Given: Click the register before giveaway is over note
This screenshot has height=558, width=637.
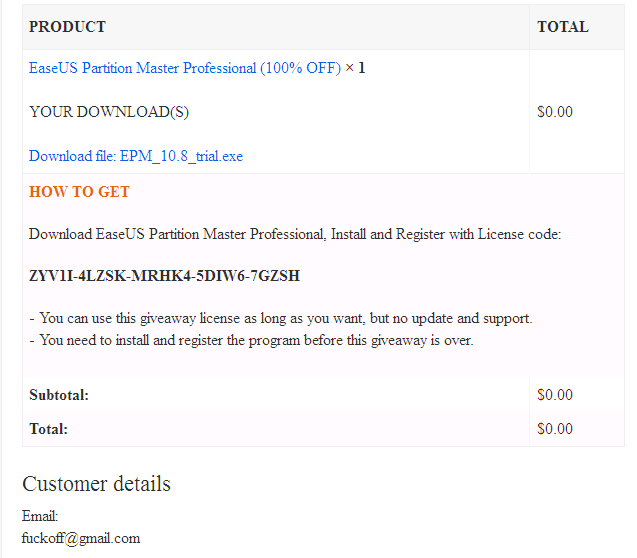Looking at the screenshot, I should [251, 340].
